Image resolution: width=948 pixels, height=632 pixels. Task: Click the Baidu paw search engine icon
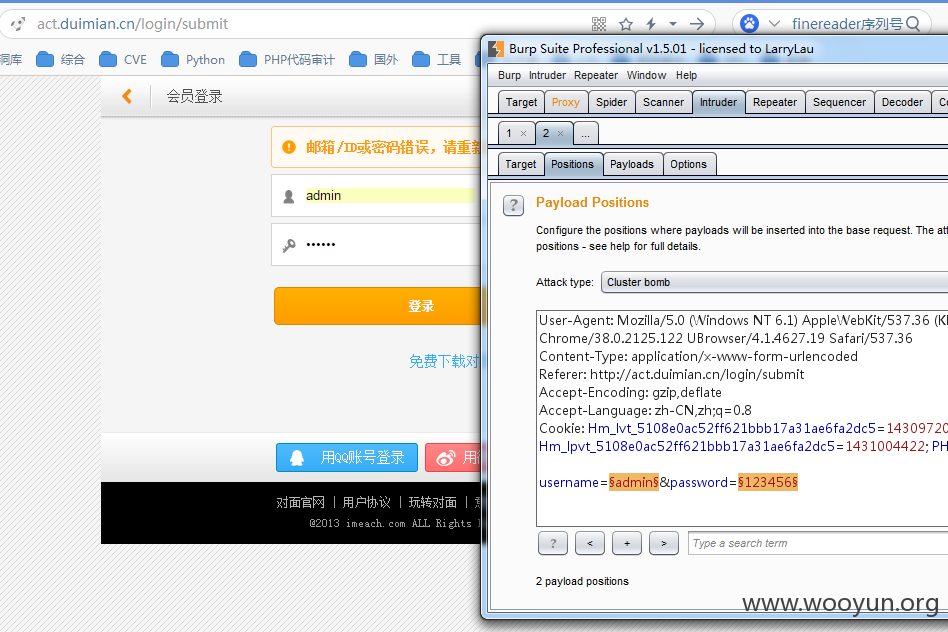749,24
